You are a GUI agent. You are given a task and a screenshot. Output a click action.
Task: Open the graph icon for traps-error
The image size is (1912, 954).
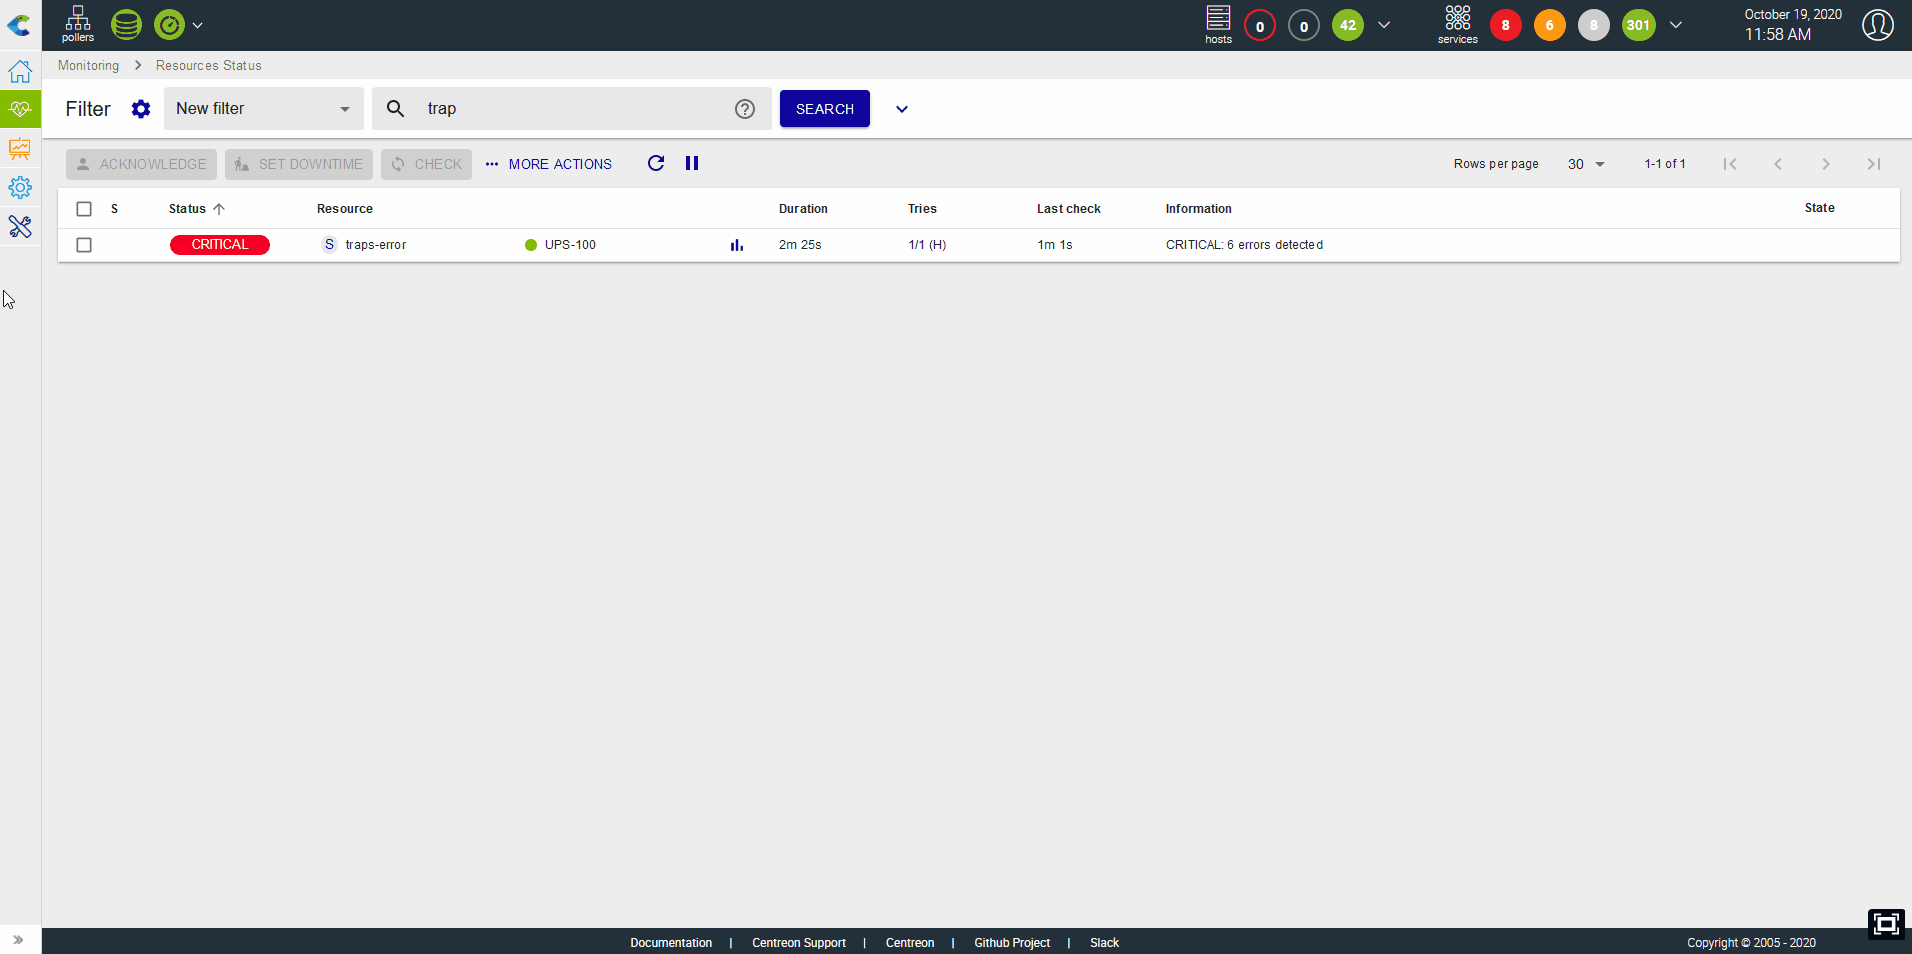[737, 245]
